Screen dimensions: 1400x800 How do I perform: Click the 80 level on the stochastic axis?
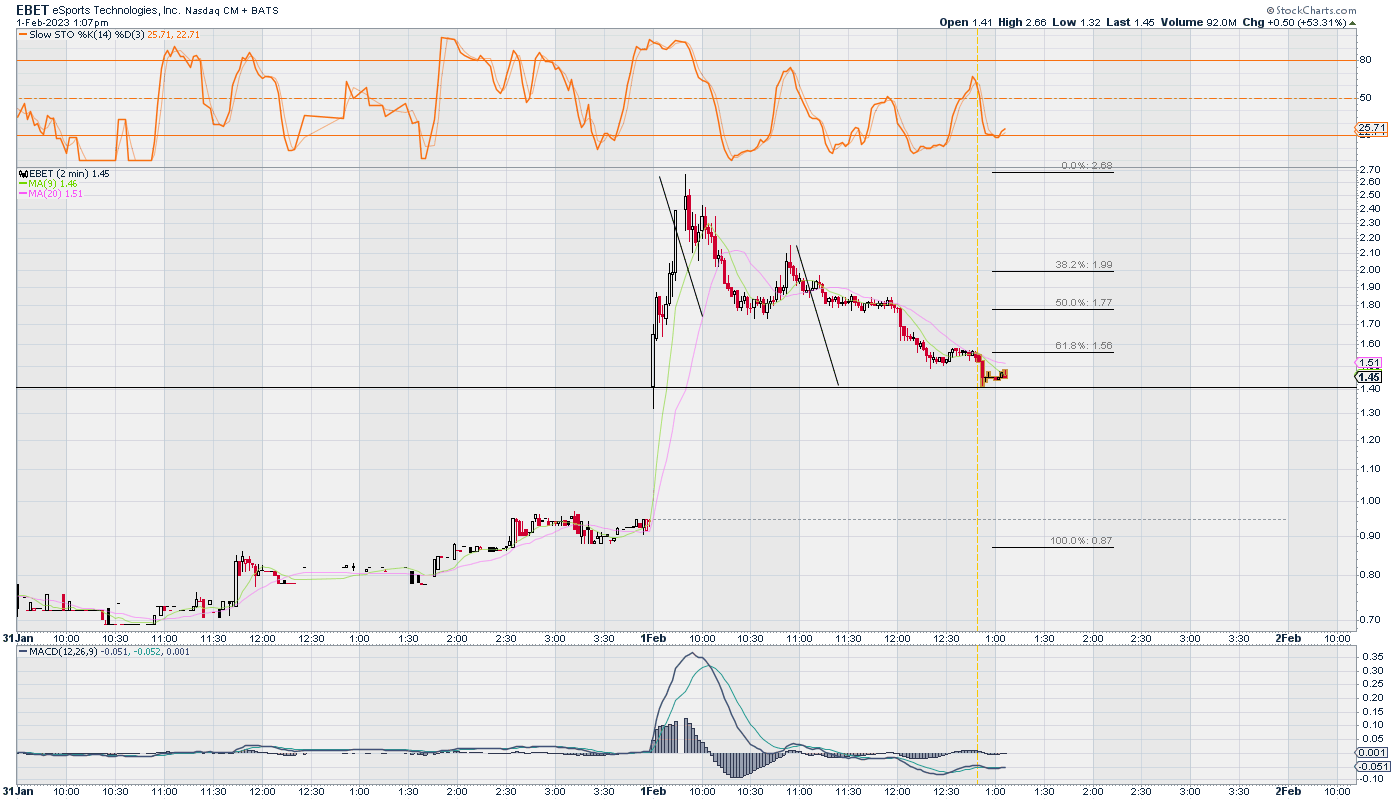(x=1365, y=60)
